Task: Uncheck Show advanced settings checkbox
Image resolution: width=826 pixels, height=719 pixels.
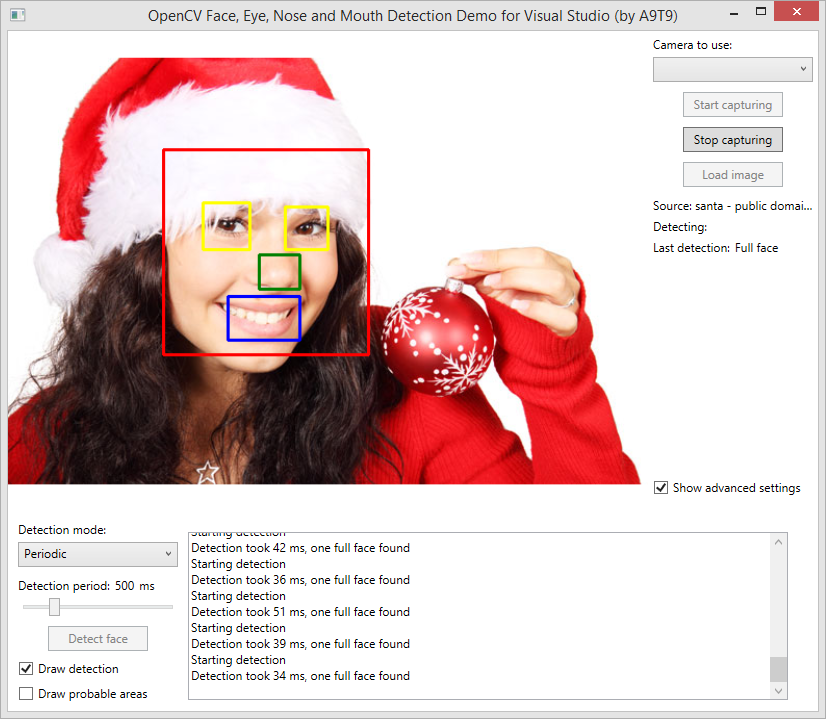Action: [x=661, y=488]
